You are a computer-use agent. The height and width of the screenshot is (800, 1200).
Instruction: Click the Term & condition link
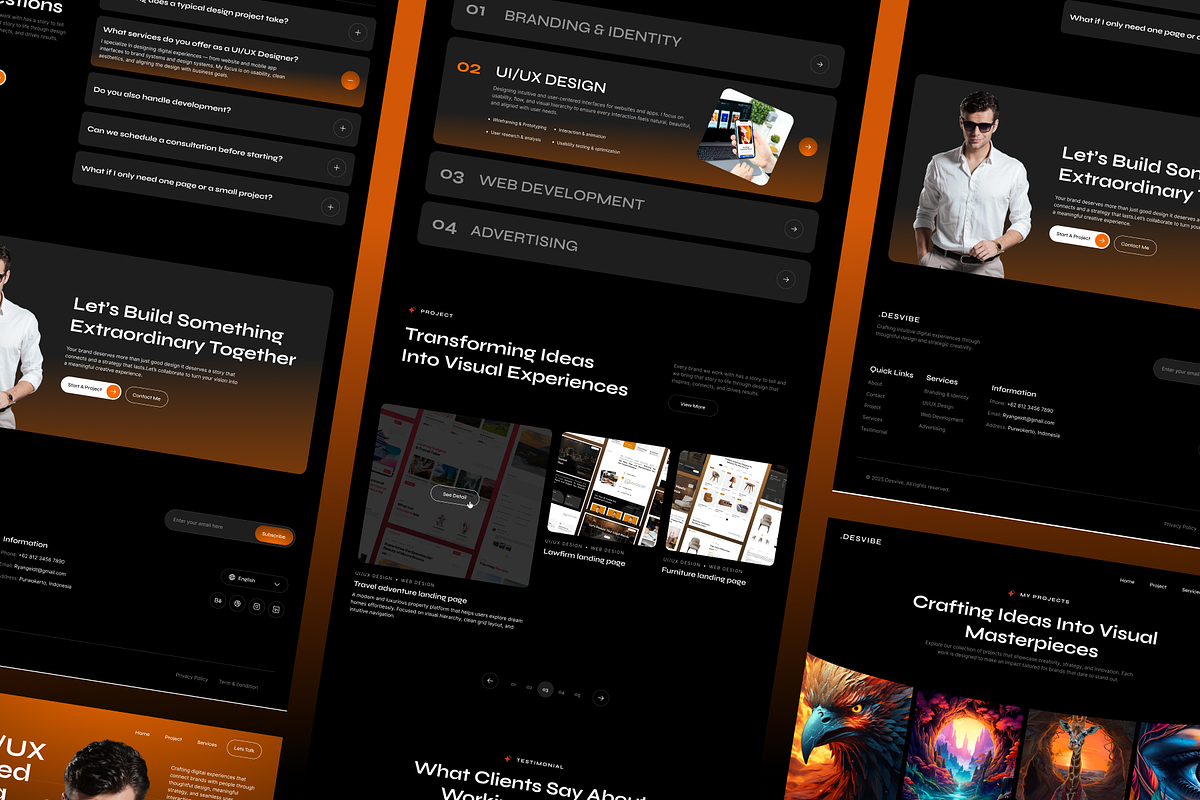(238, 684)
